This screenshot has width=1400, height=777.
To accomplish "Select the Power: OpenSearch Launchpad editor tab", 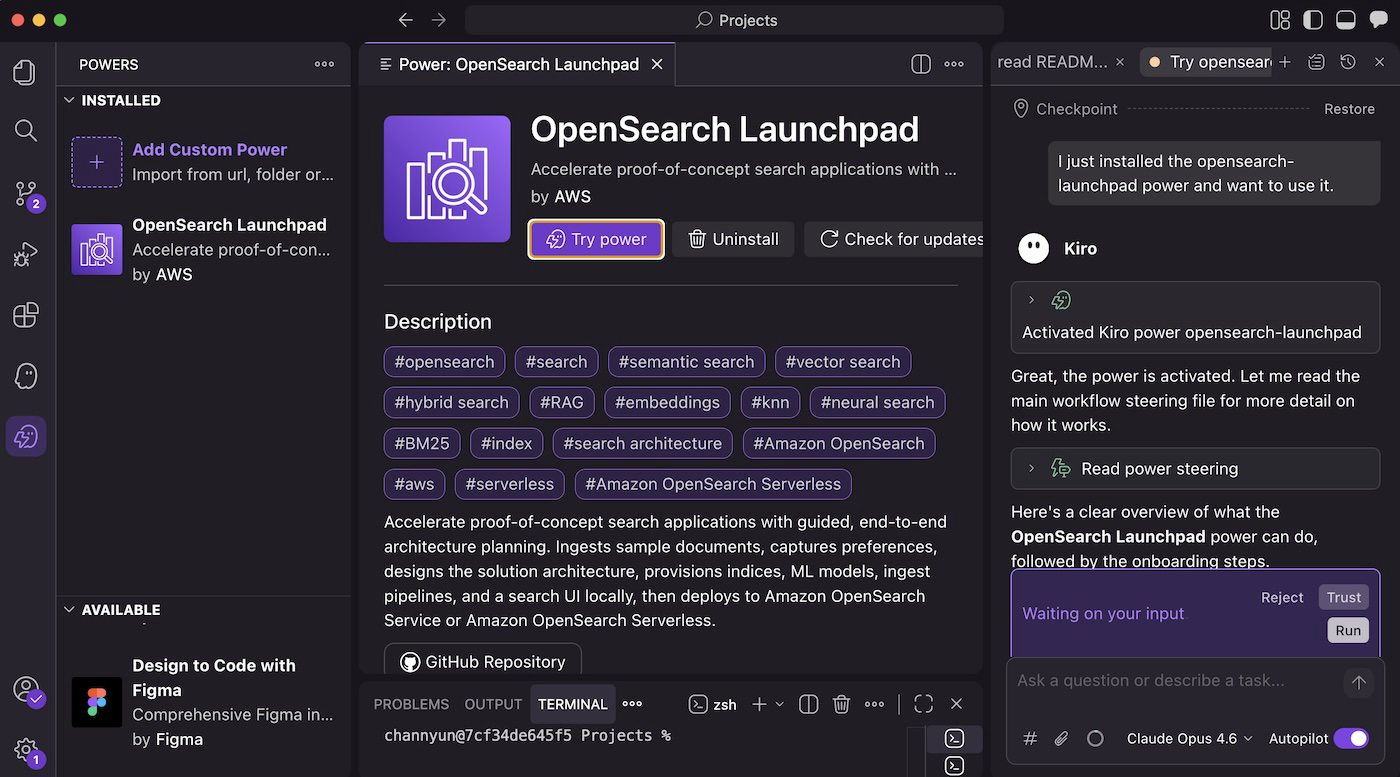I will [x=518, y=64].
